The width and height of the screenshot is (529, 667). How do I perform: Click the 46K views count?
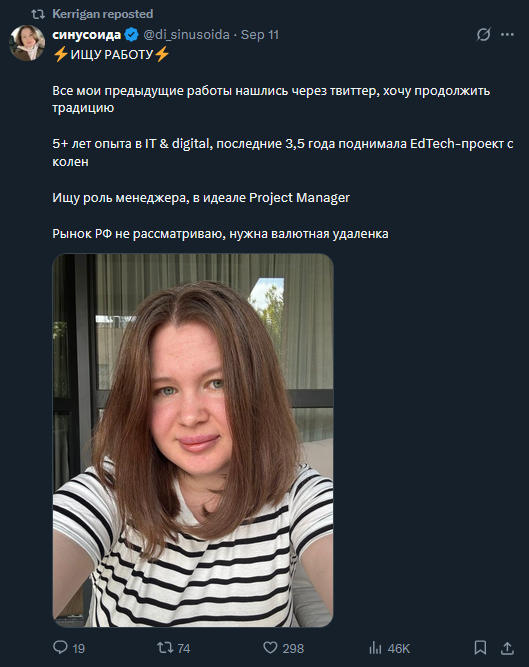tap(399, 648)
